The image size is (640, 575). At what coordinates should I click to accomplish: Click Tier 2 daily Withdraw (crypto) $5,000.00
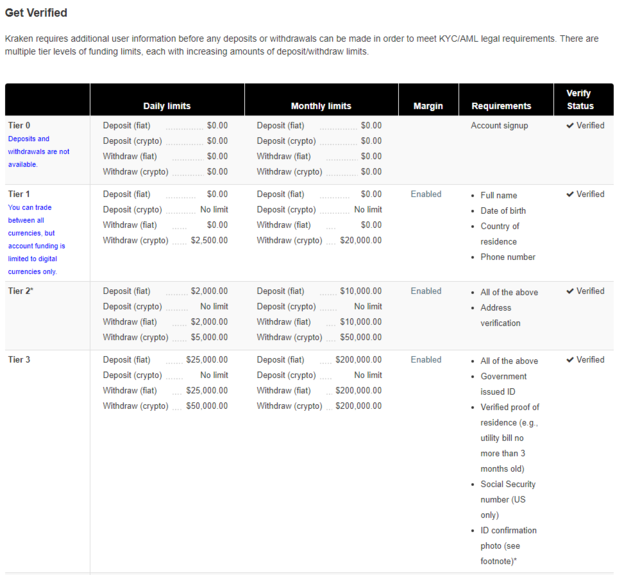click(209, 337)
